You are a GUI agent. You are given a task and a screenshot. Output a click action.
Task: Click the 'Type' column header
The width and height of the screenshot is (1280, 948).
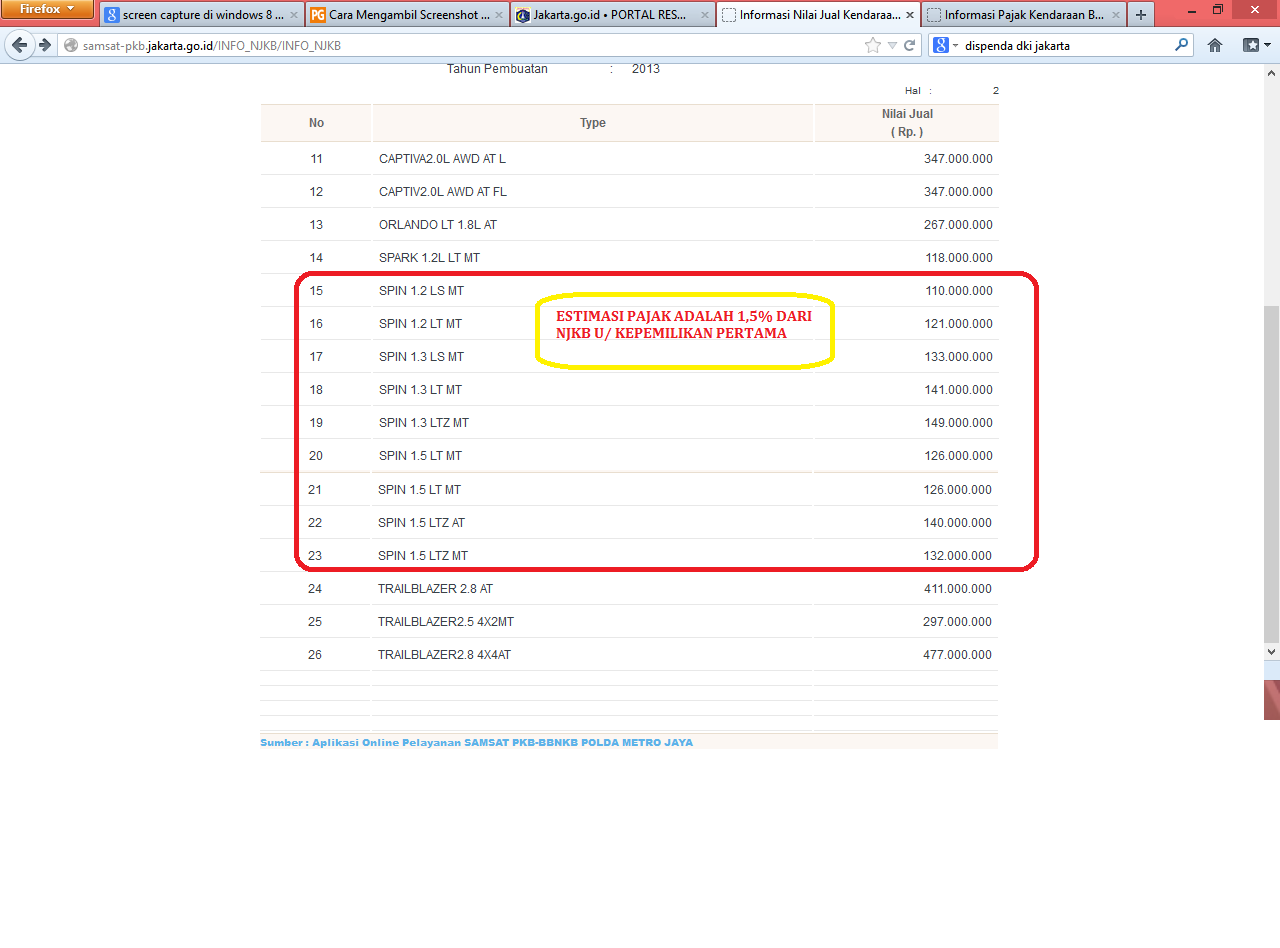(593, 123)
